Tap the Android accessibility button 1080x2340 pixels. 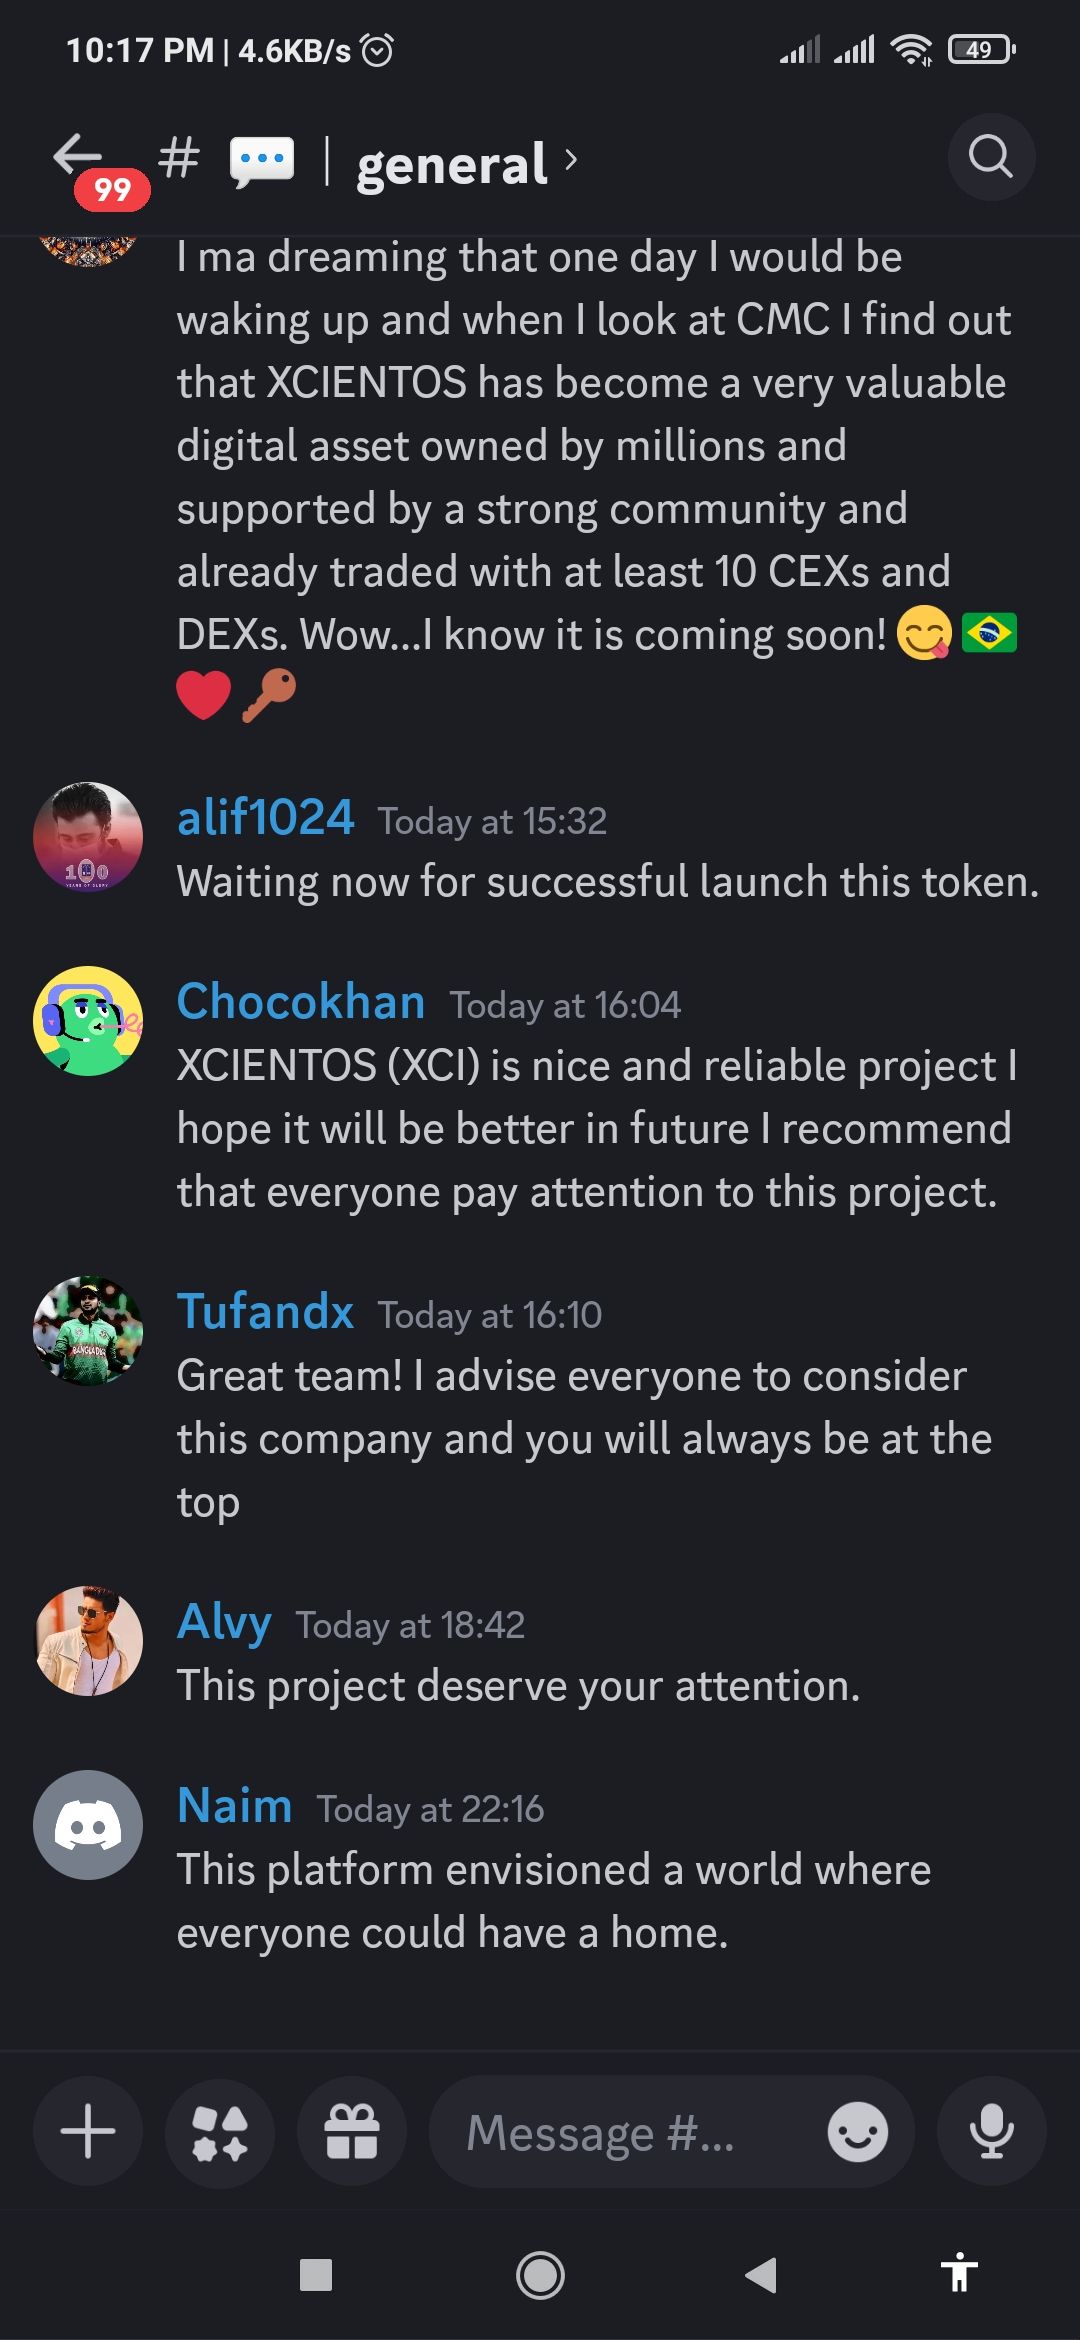(959, 2275)
